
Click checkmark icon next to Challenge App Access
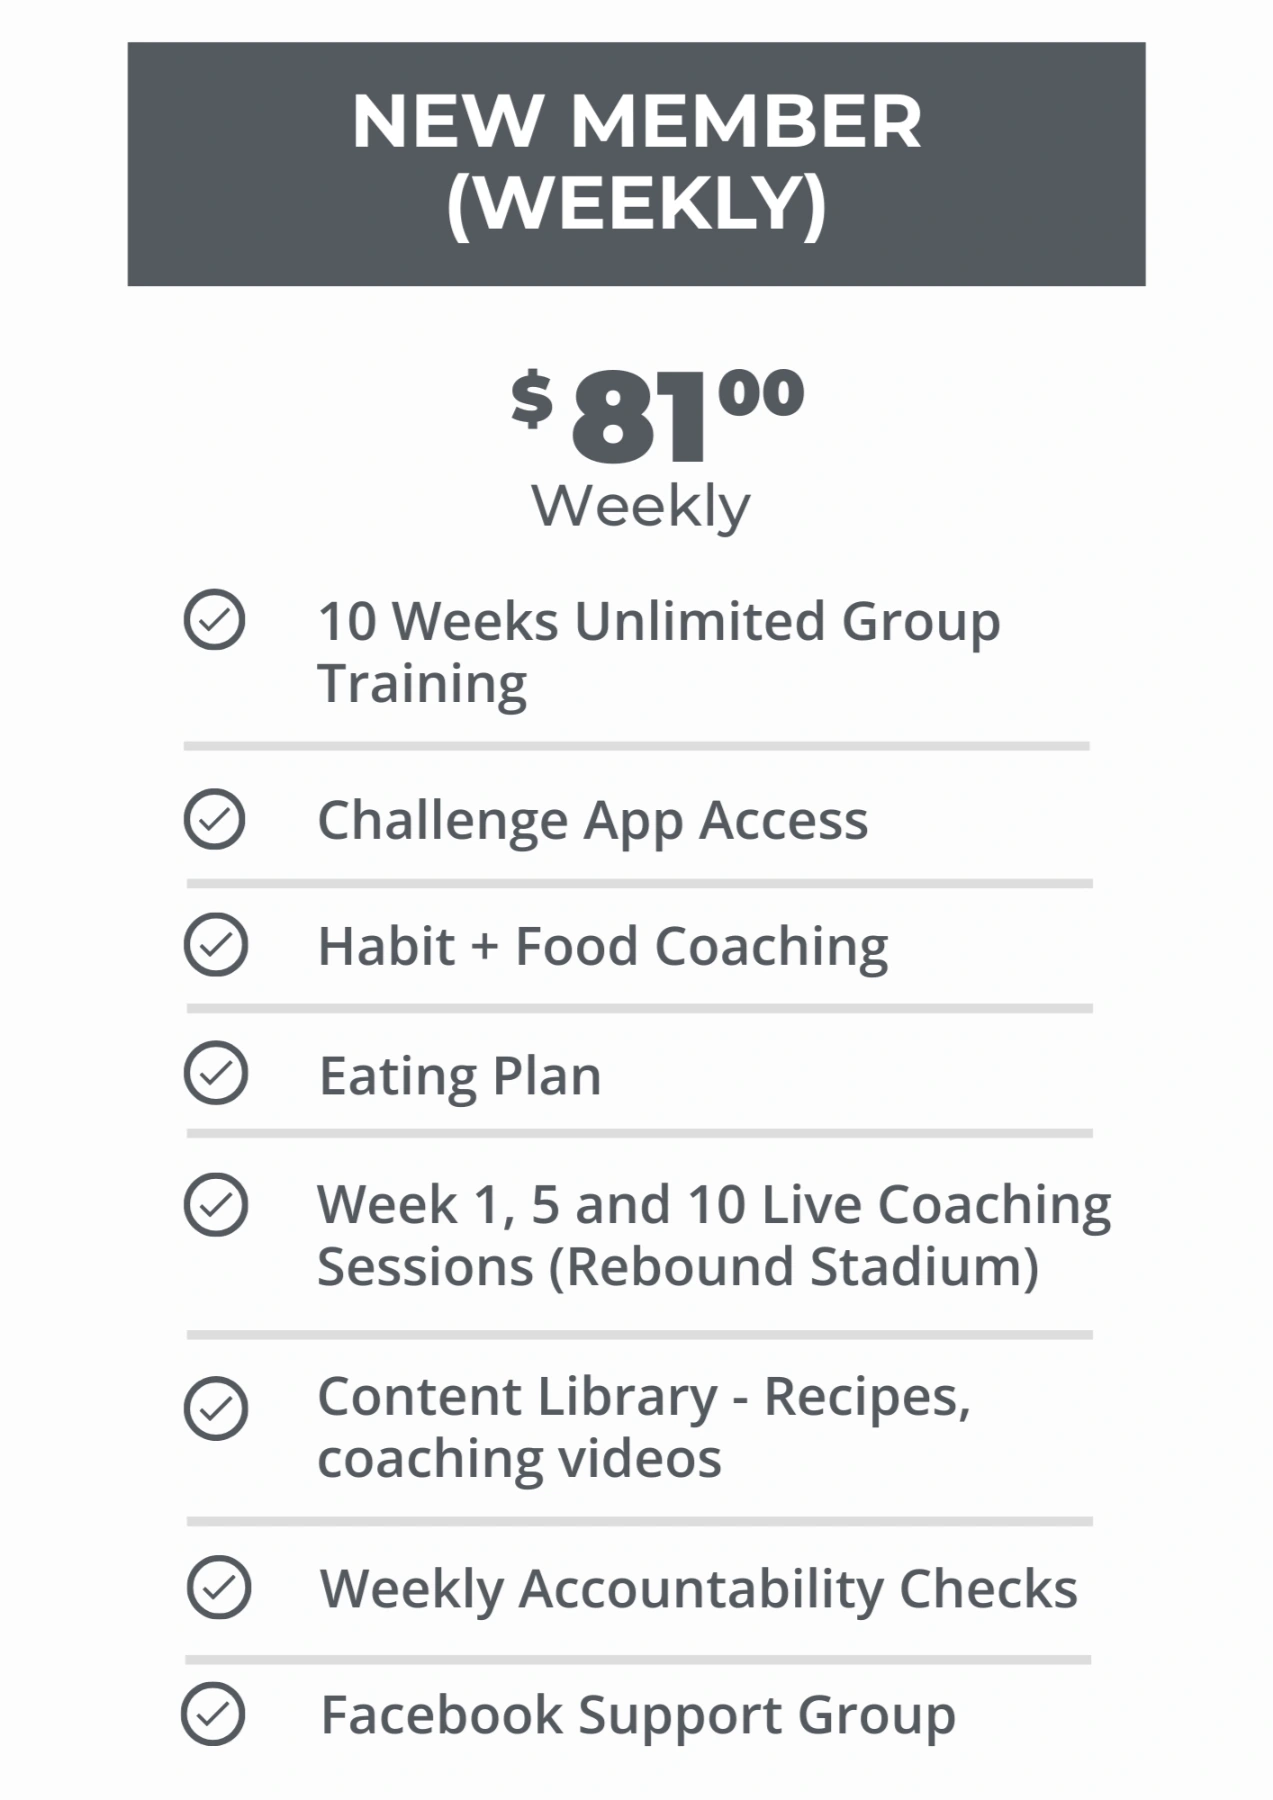tap(214, 820)
